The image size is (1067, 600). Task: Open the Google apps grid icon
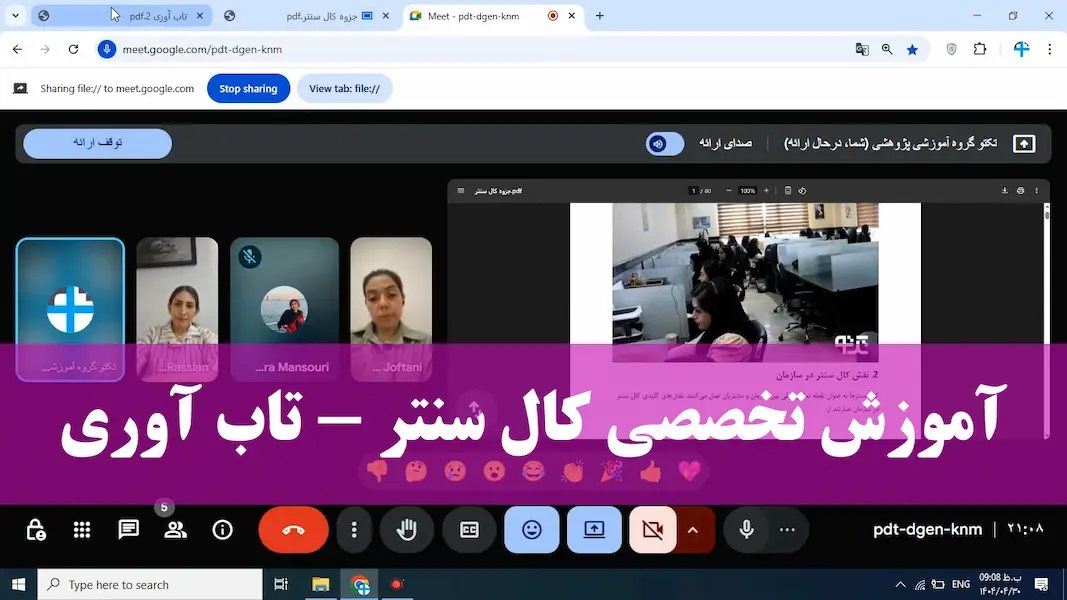coord(81,530)
